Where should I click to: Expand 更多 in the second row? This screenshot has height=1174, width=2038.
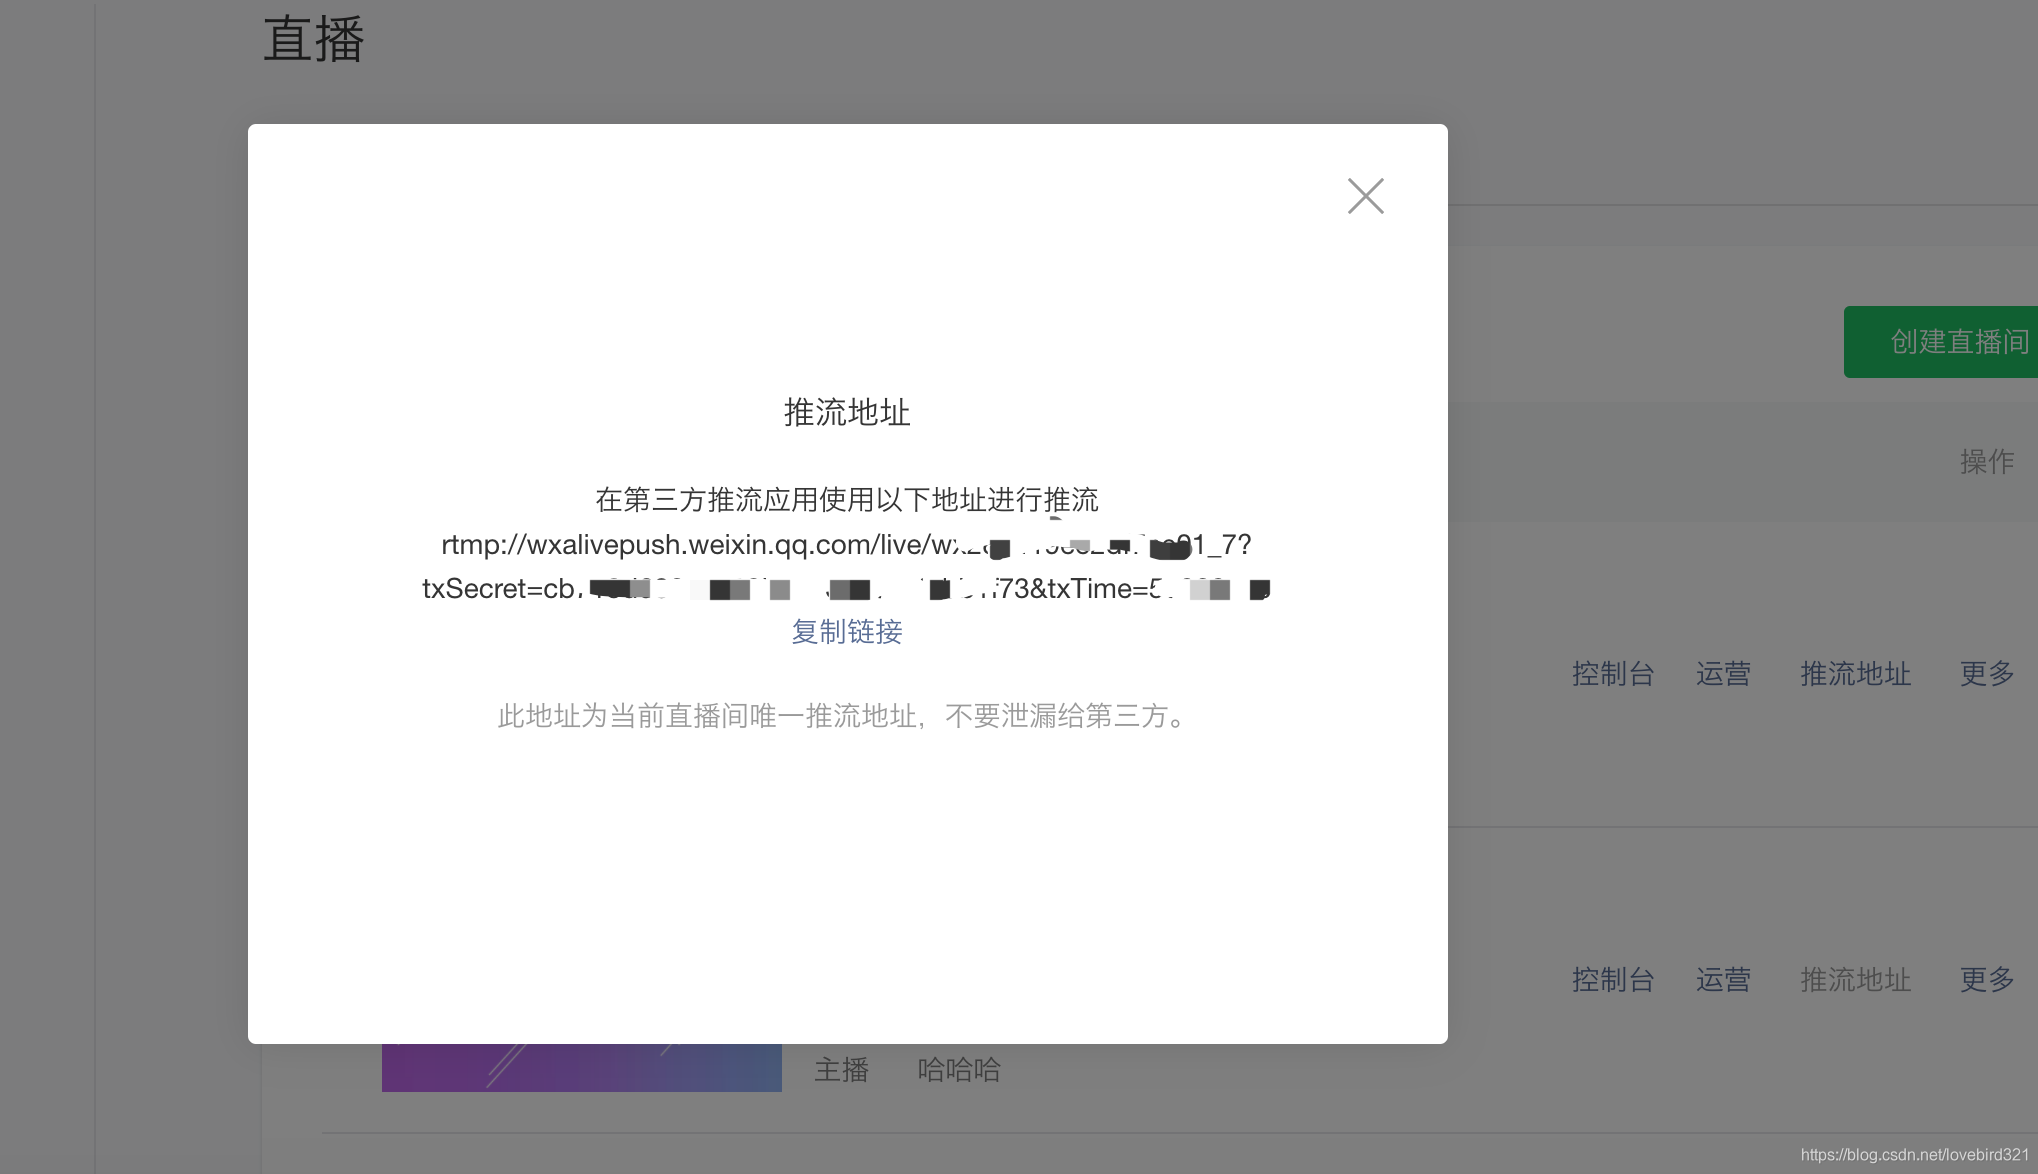pos(1986,980)
